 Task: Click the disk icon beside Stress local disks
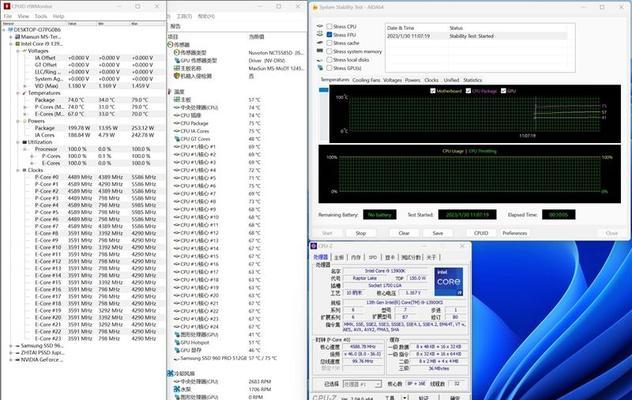point(320,60)
